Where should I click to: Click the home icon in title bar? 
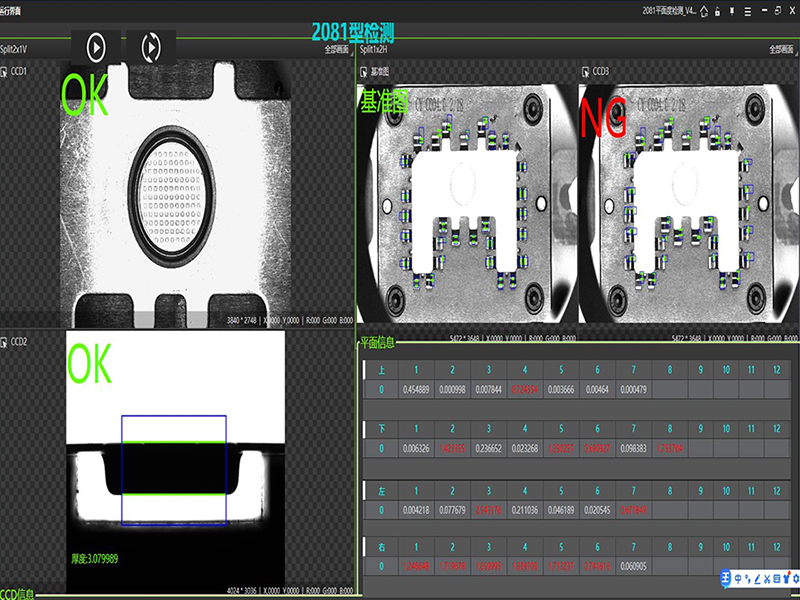(x=705, y=11)
